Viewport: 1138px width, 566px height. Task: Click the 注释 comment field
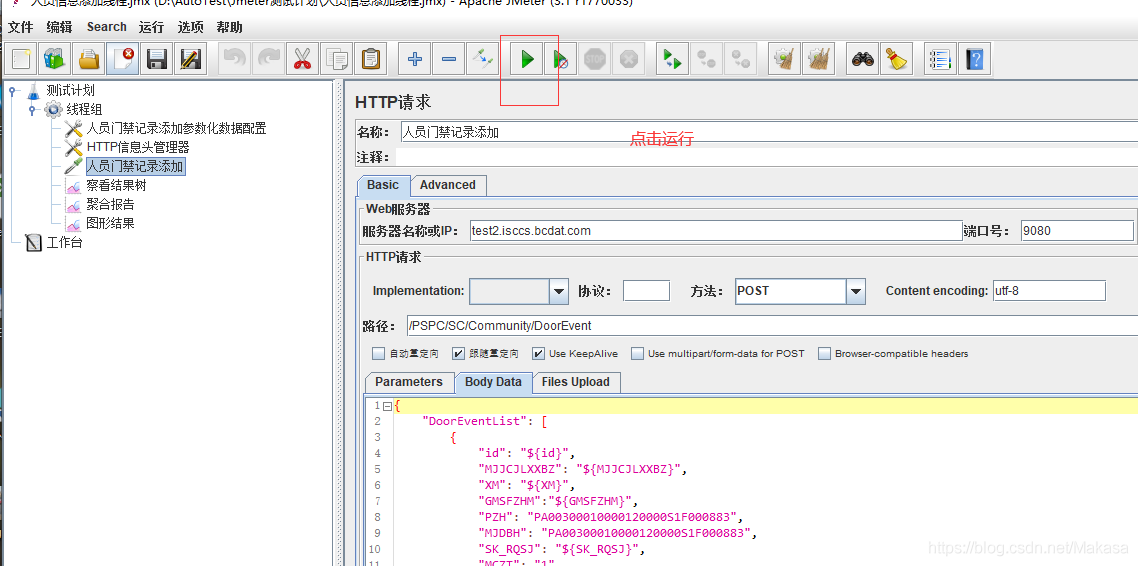(x=768, y=157)
